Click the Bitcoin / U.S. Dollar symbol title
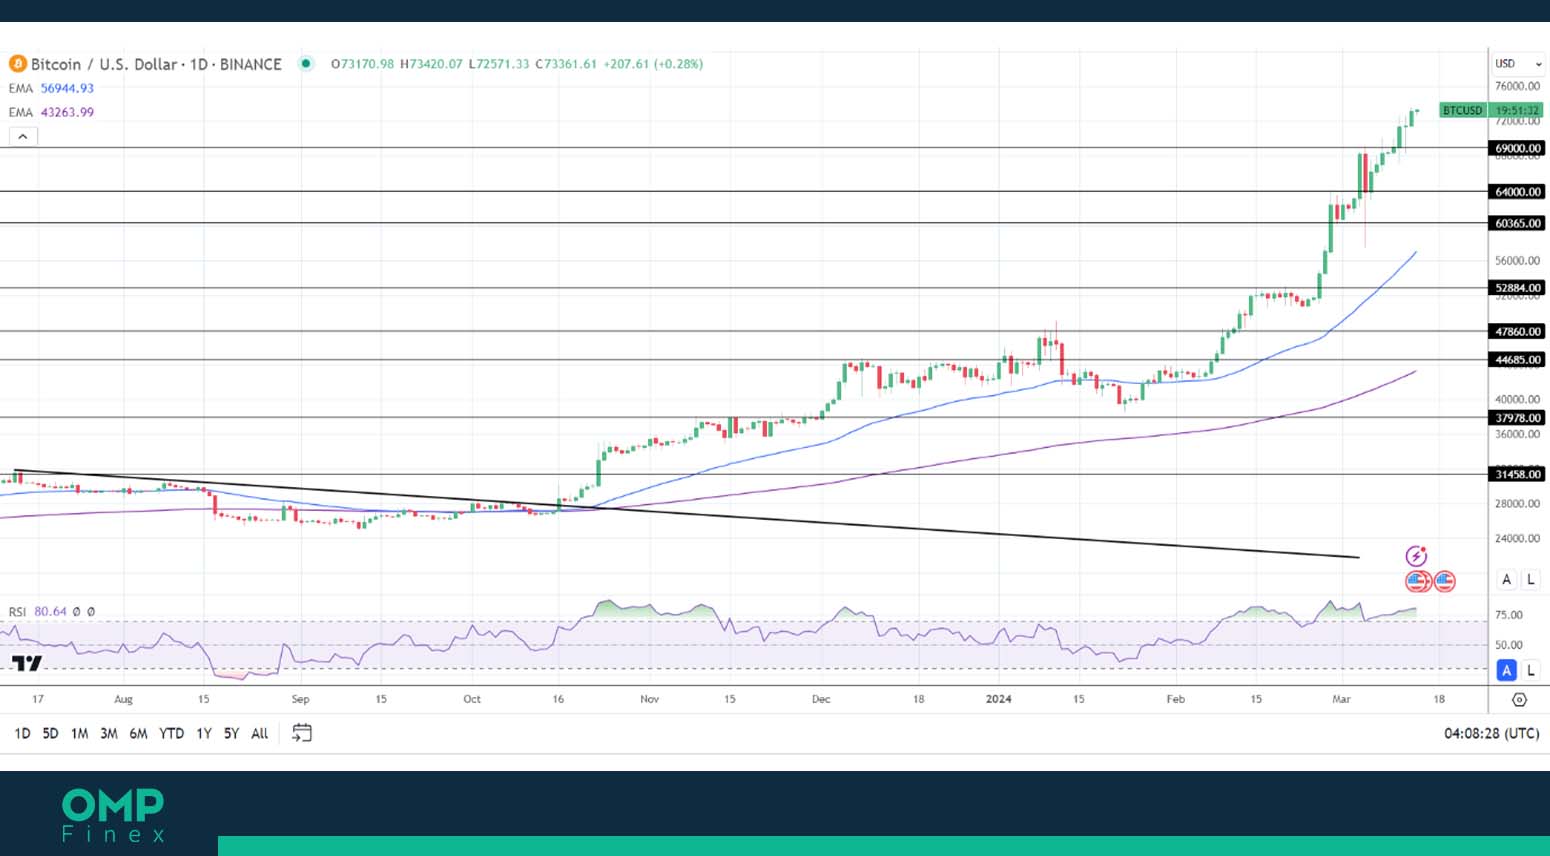This screenshot has width=1550, height=856. (x=156, y=64)
